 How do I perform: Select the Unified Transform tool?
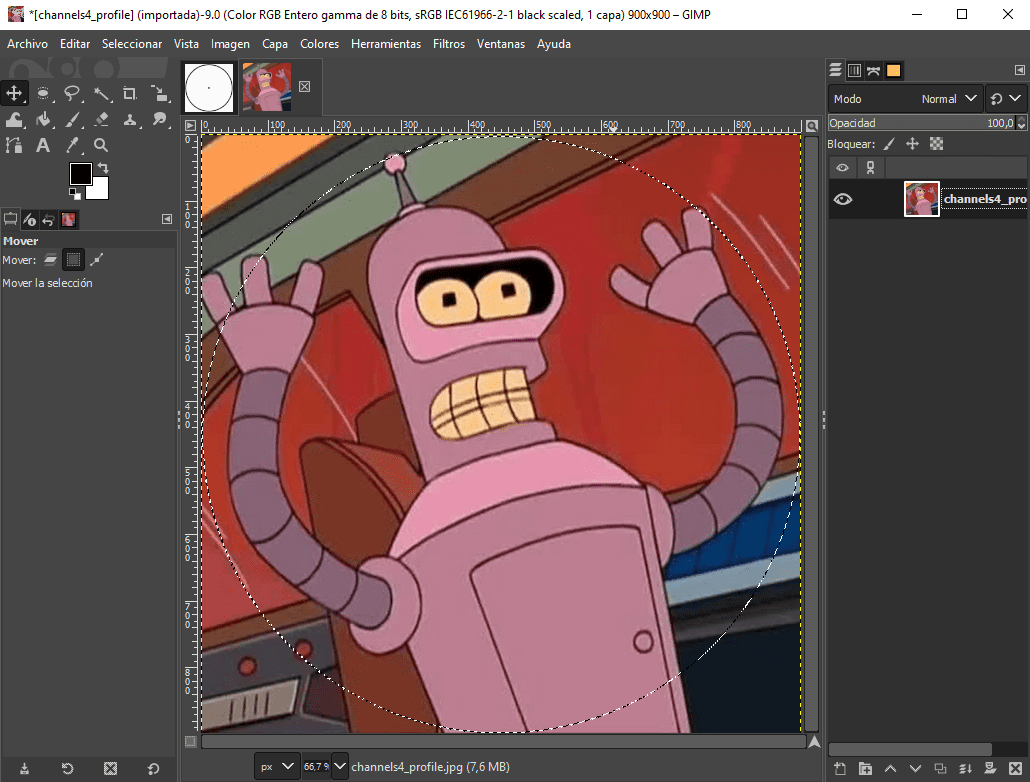click(x=158, y=93)
